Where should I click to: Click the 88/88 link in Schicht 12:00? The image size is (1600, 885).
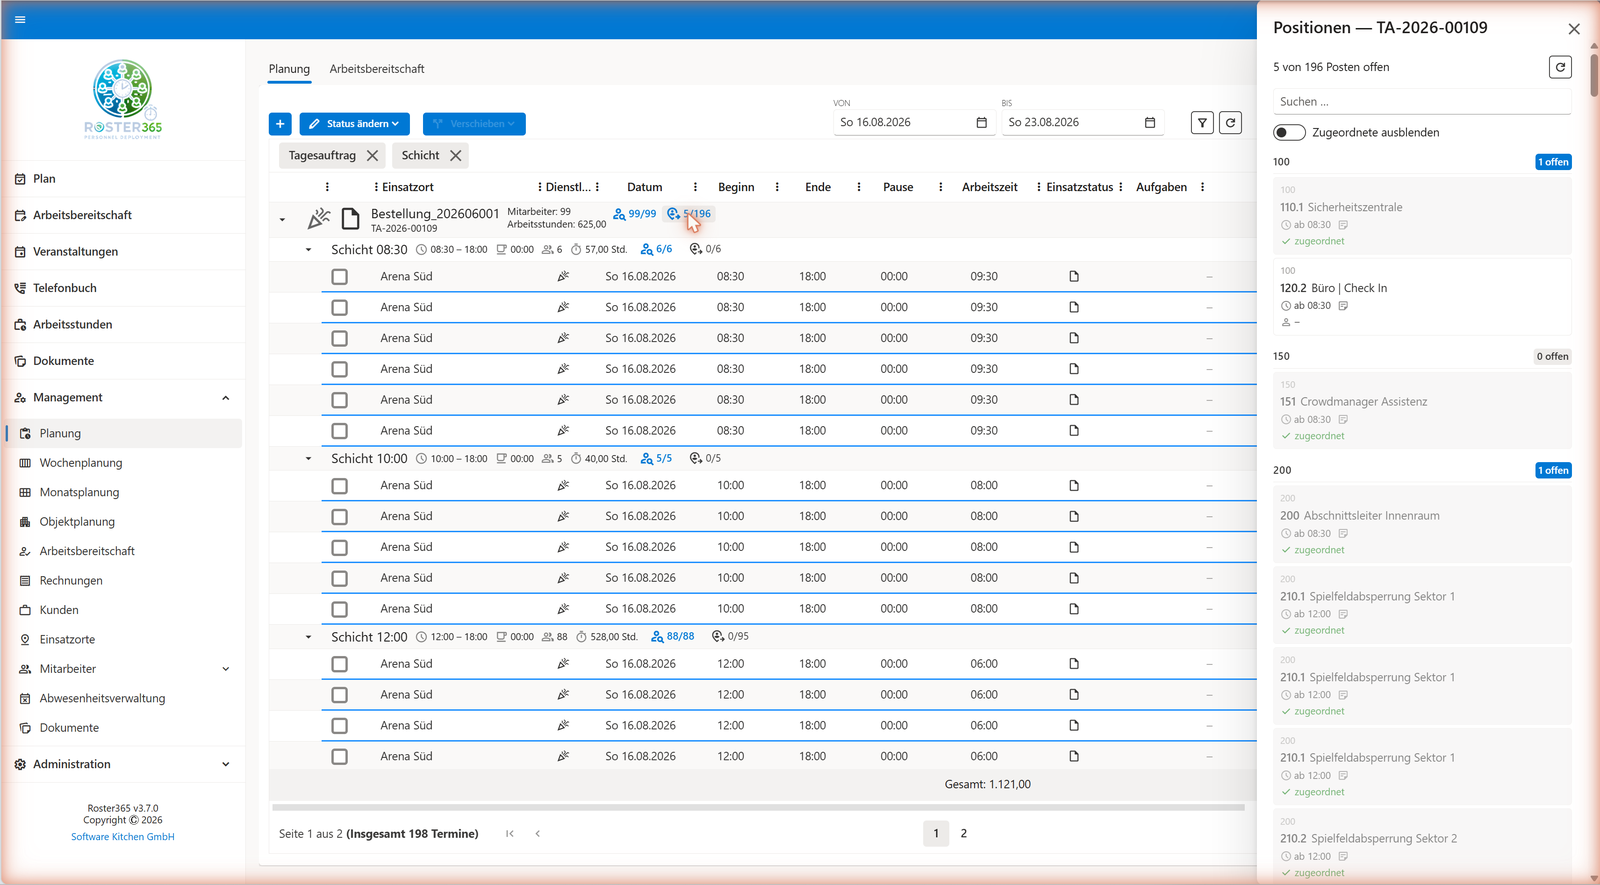coord(673,637)
